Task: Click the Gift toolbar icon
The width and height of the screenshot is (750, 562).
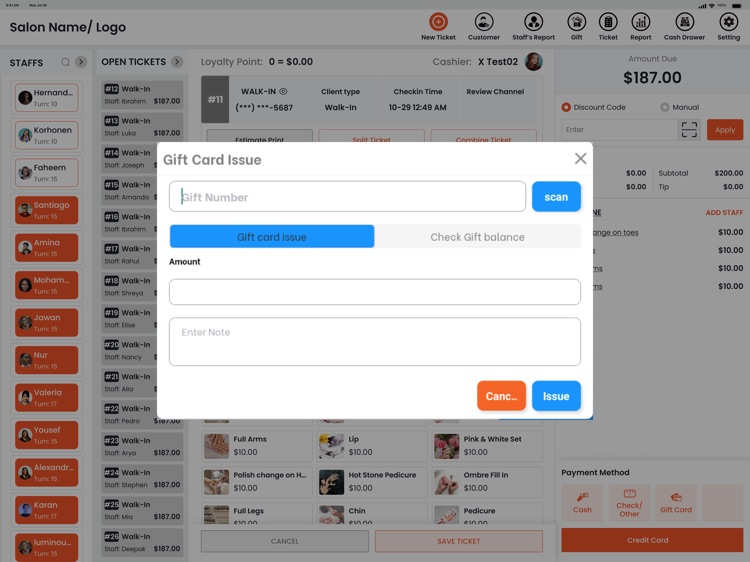Action: 576,27
